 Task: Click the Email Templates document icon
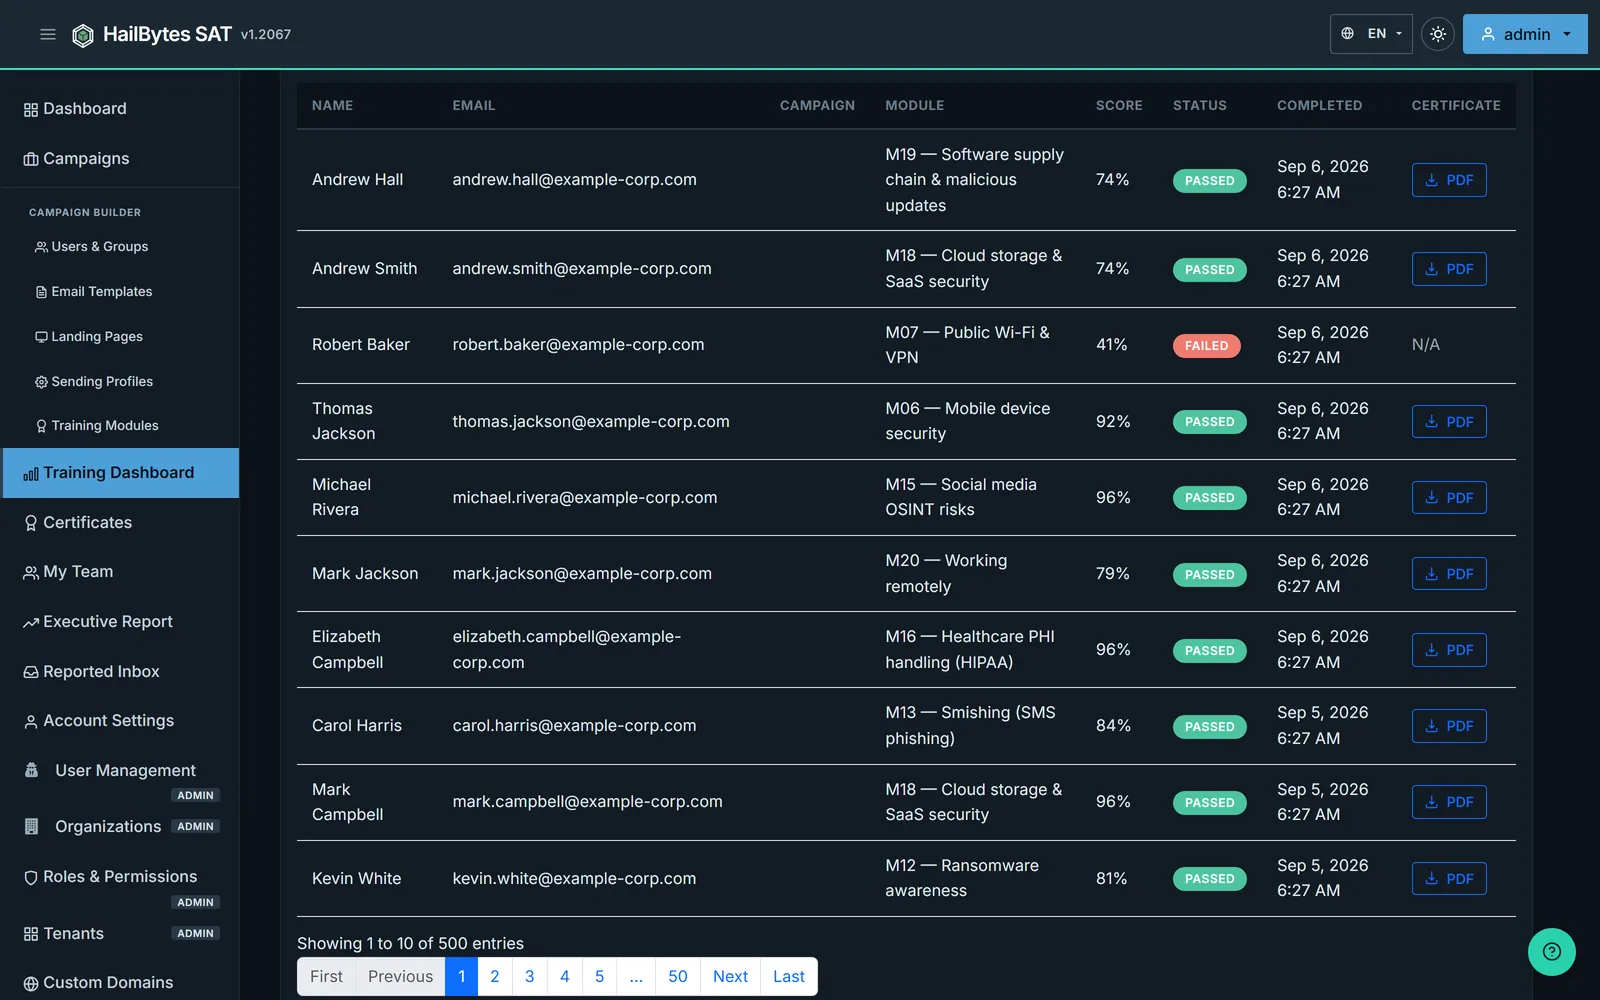click(41, 292)
